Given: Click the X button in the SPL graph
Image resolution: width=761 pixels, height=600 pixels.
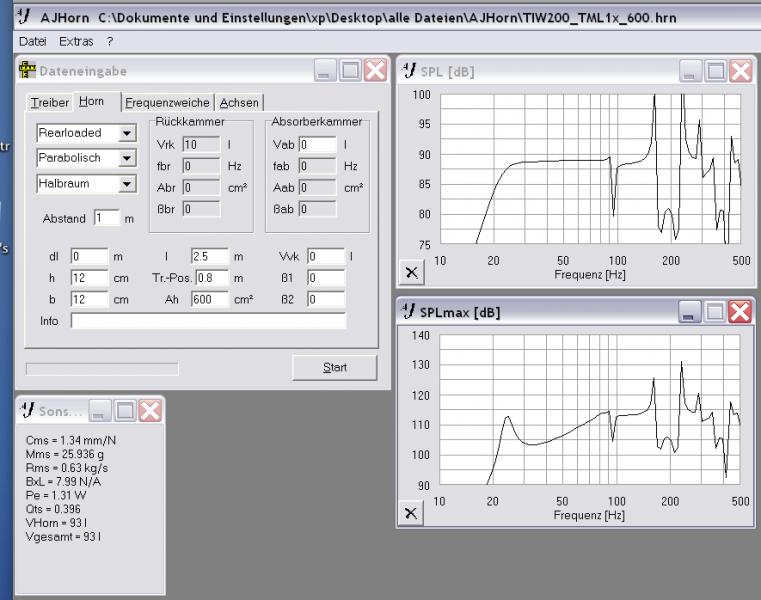Looking at the screenshot, I should tap(411, 272).
